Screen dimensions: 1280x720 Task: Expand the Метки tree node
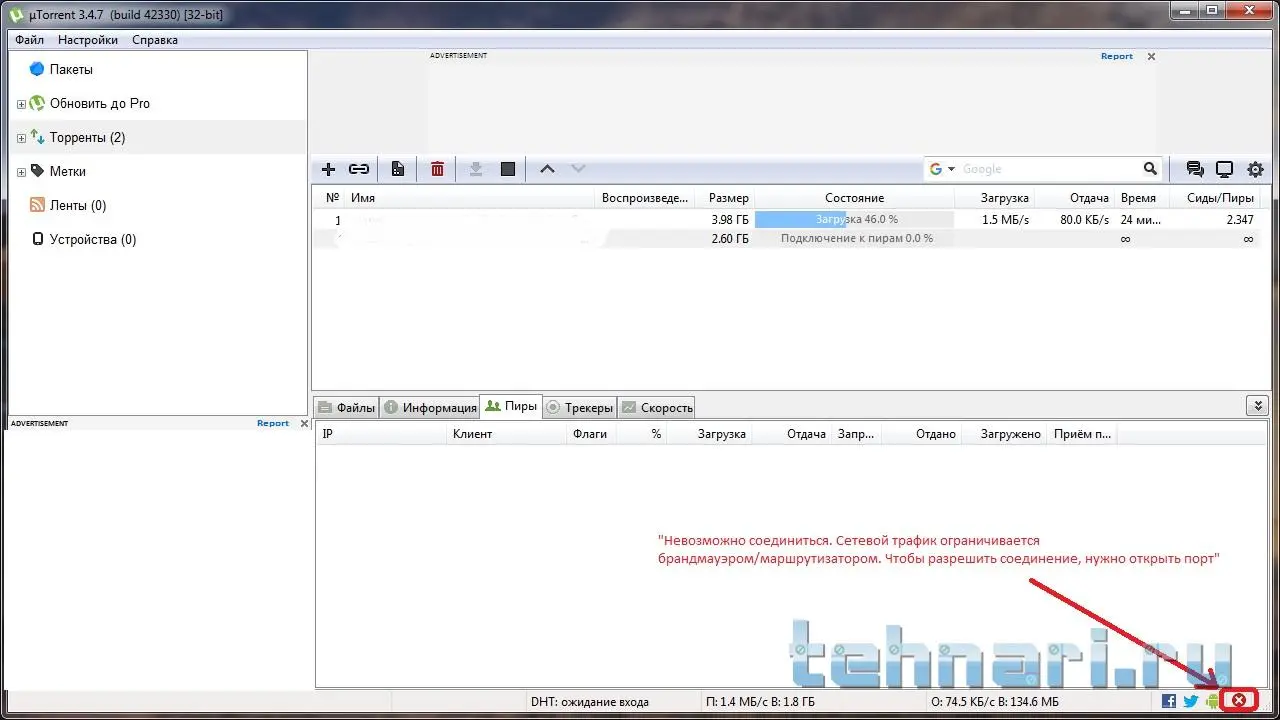point(21,172)
